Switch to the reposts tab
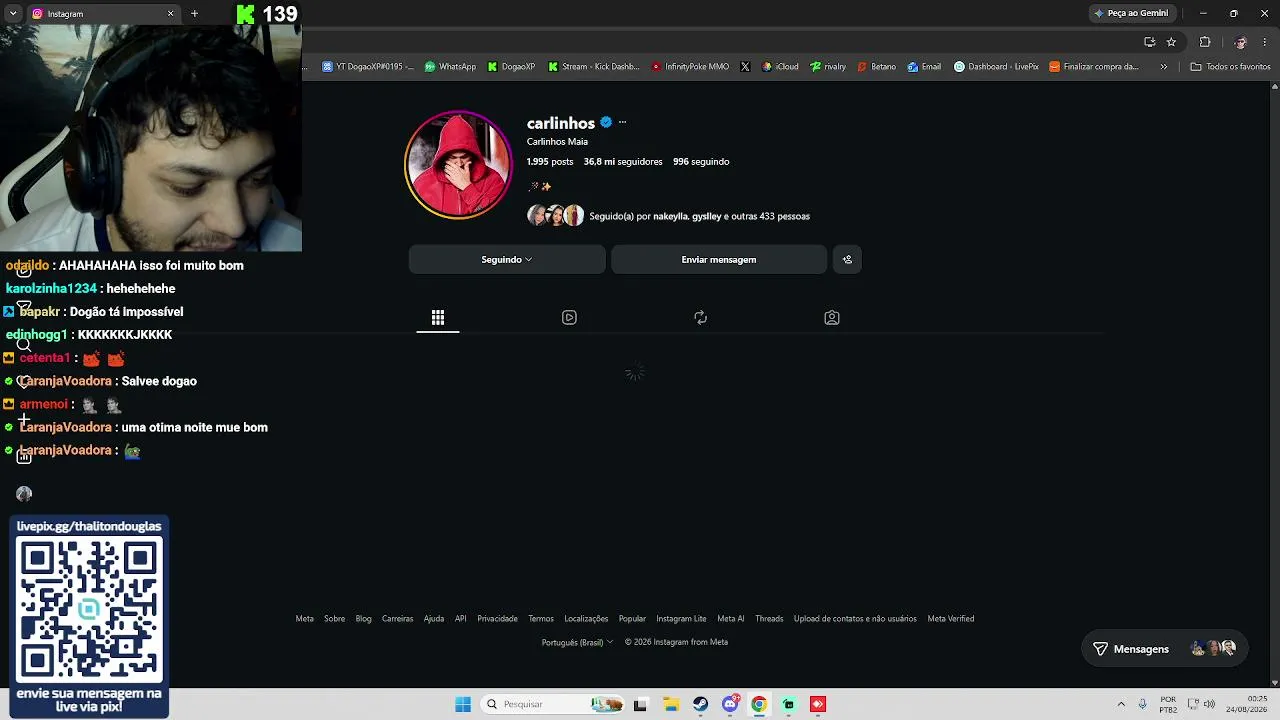The height and width of the screenshot is (720, 1280). coord(700,318)
